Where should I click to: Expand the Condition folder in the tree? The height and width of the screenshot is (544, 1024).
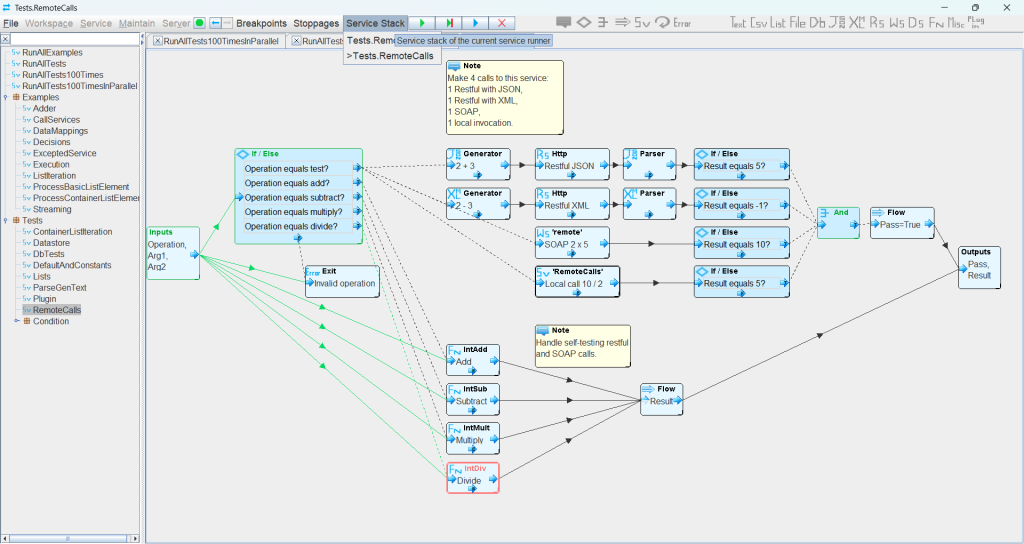(17, 321)
